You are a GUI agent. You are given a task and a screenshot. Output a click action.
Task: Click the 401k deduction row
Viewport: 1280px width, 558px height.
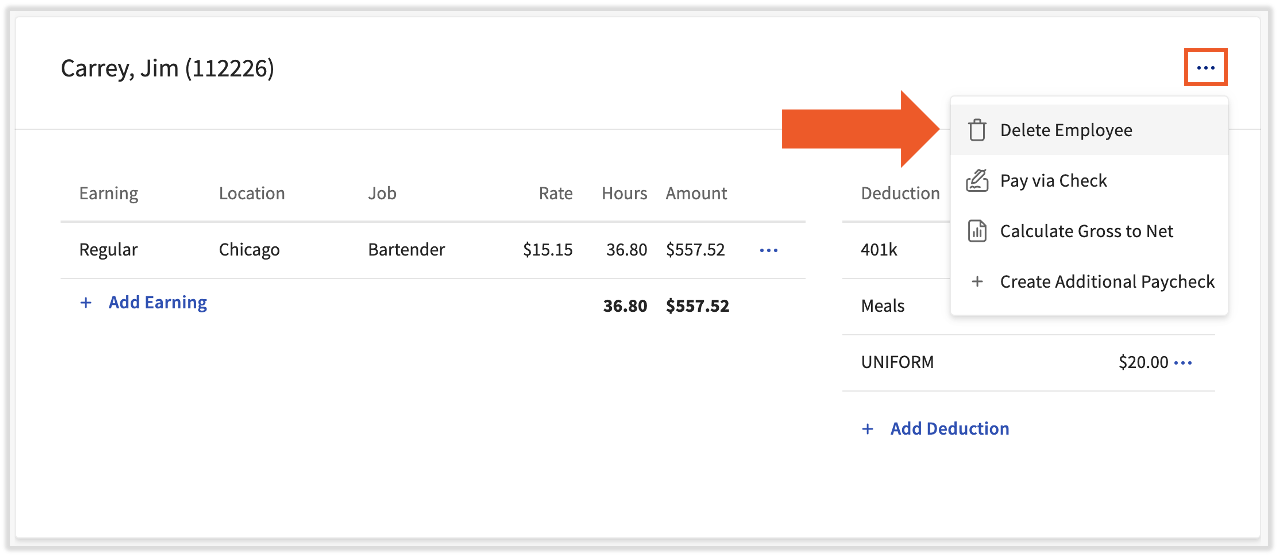pyautogui.click(x=879, y=250)
